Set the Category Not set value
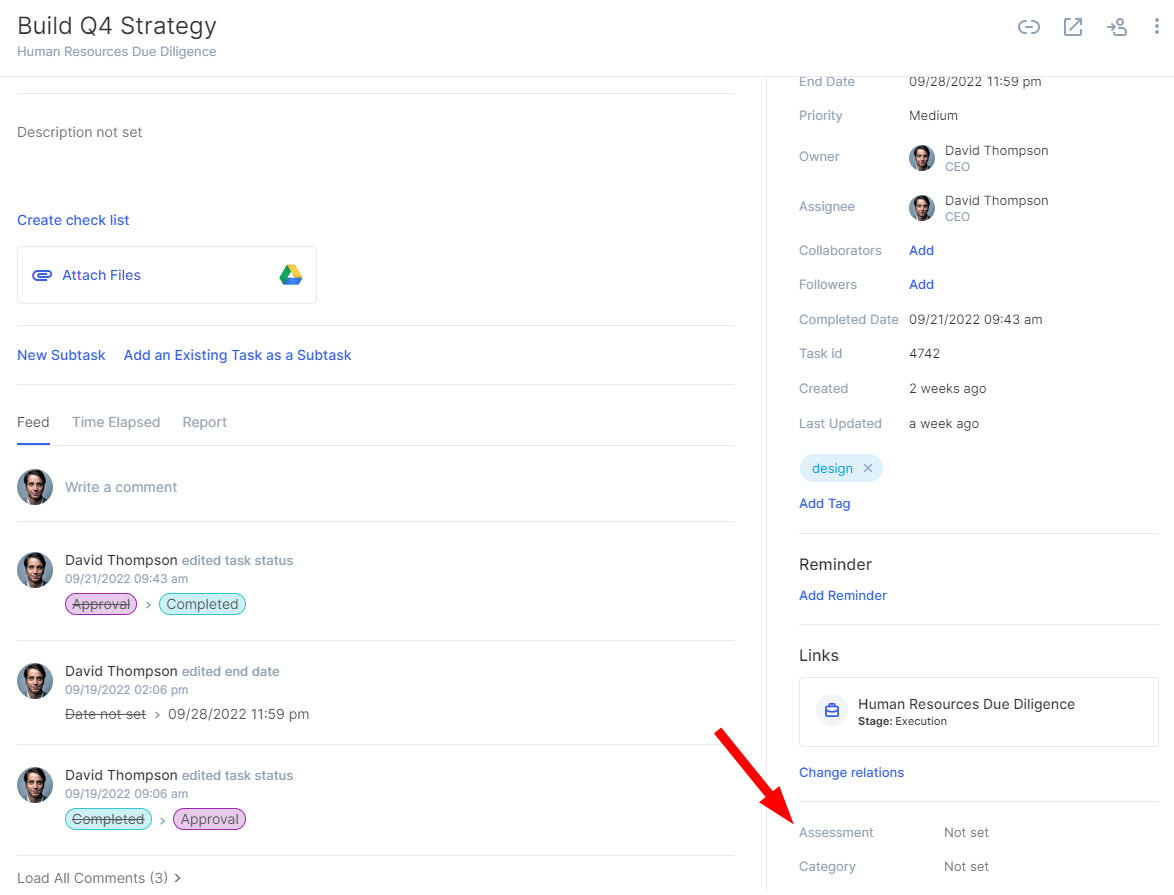The height and width of the screenshot is (895, 1174). click(x=966, y=867)
